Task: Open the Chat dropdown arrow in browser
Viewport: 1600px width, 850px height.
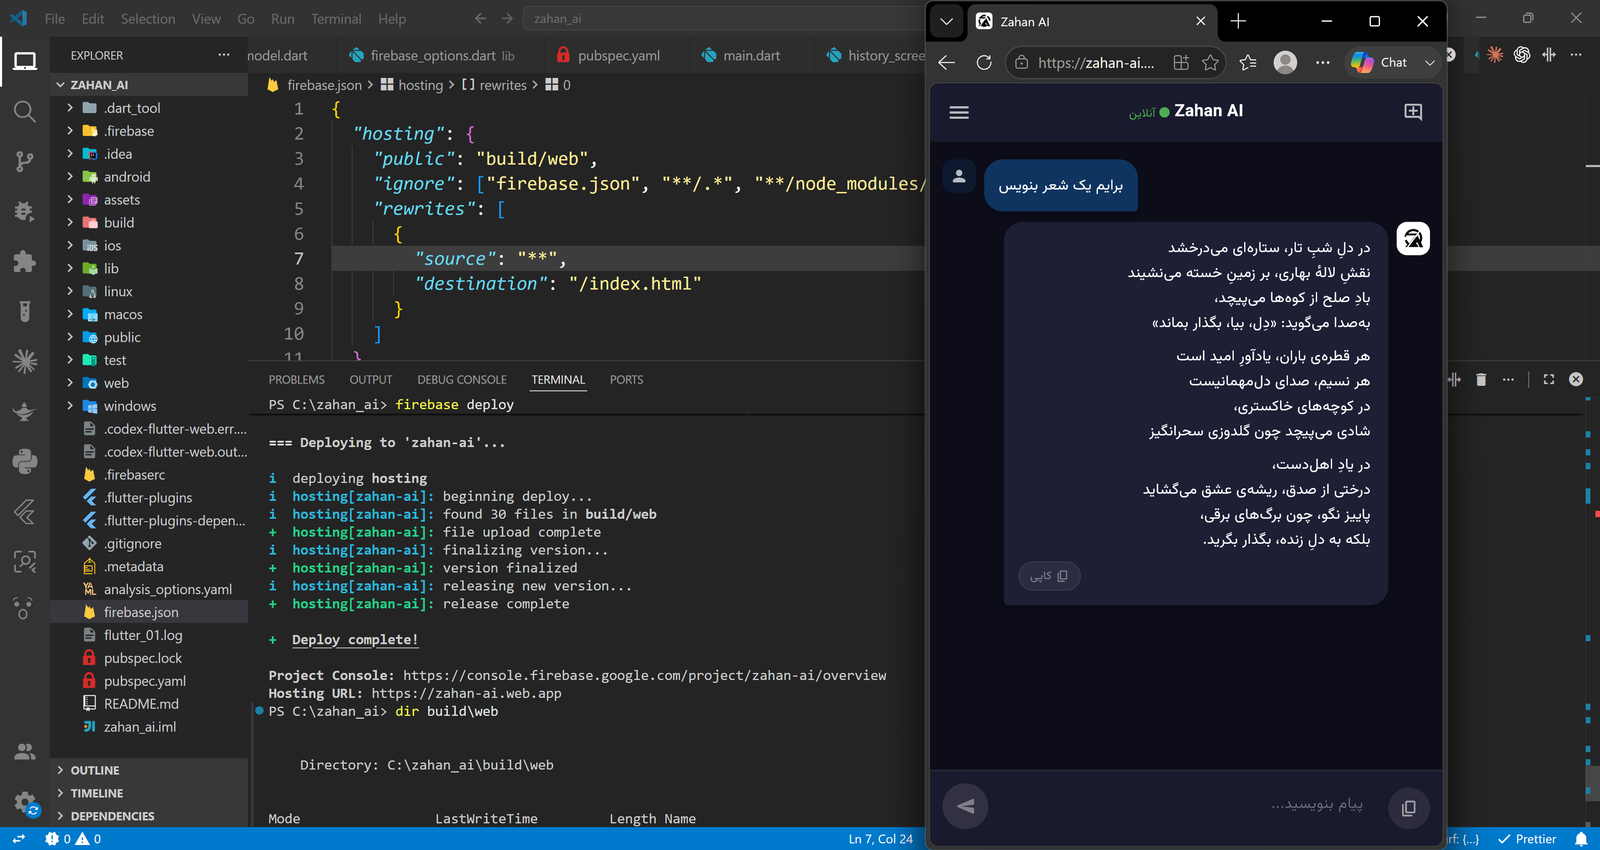Action: [x=1430, y=62]
